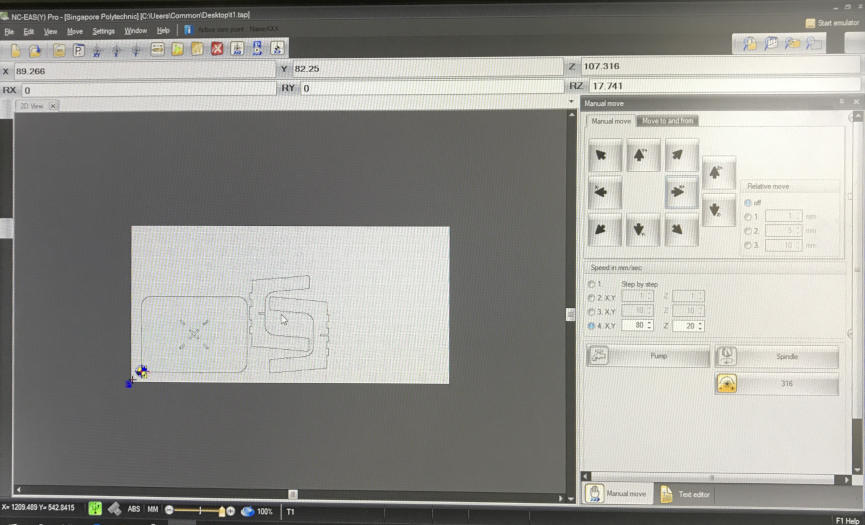Click the new file icon in toolbar
Image resolution: width=865 pixels, height=525 pixels.
click(x=15, y=51)
